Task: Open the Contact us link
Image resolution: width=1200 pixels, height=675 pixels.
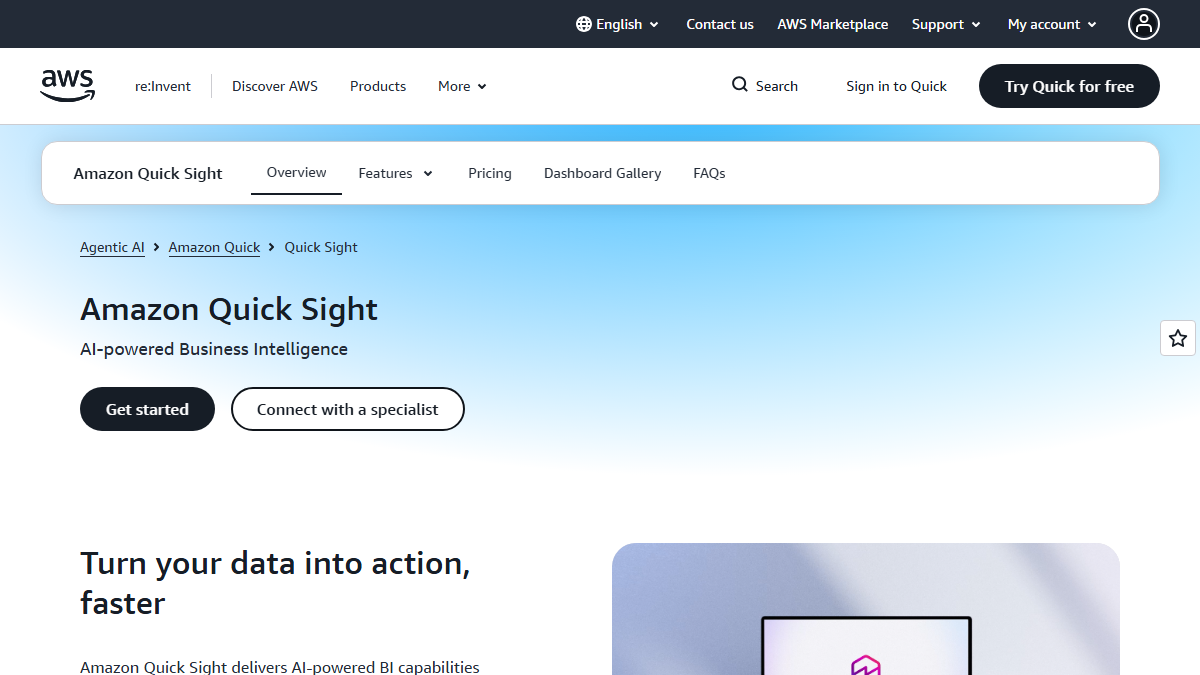Action: tap(720, 24)
